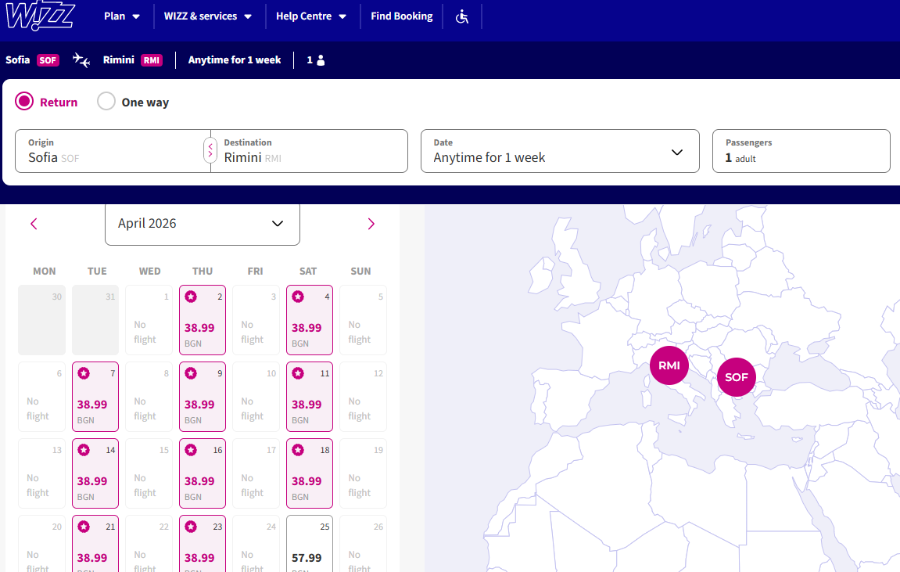Choose the 38.99 BGN fare on April 2

[202, 320]
